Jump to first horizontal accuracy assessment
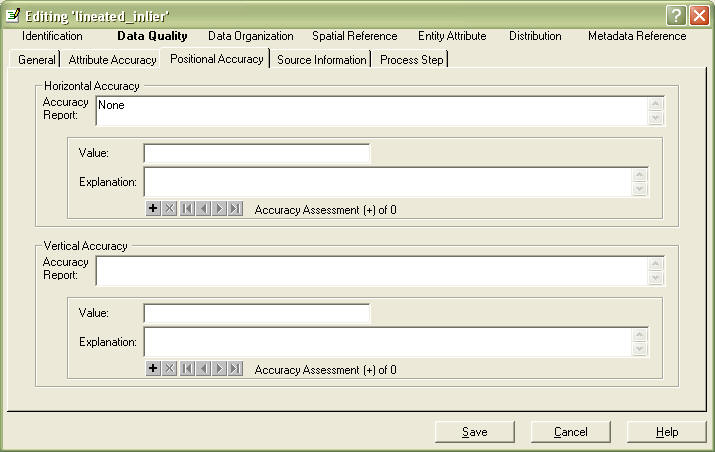Viewport: 715px width, 452px height. 187,209
